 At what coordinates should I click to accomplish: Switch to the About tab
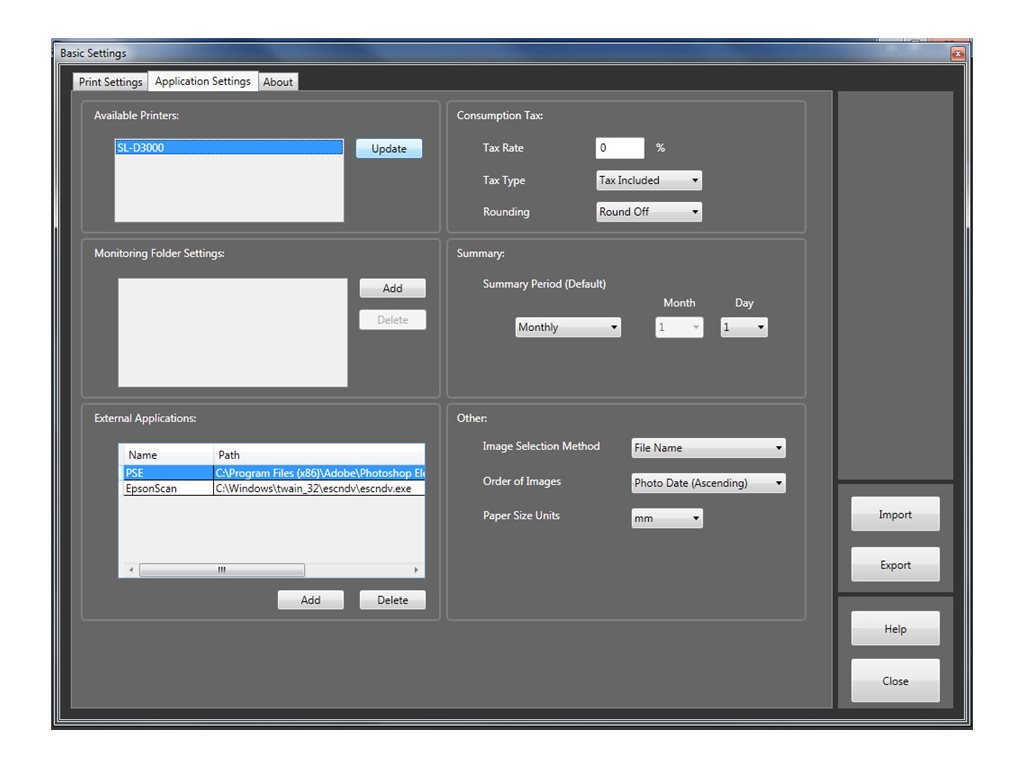[x=278, y=81]
